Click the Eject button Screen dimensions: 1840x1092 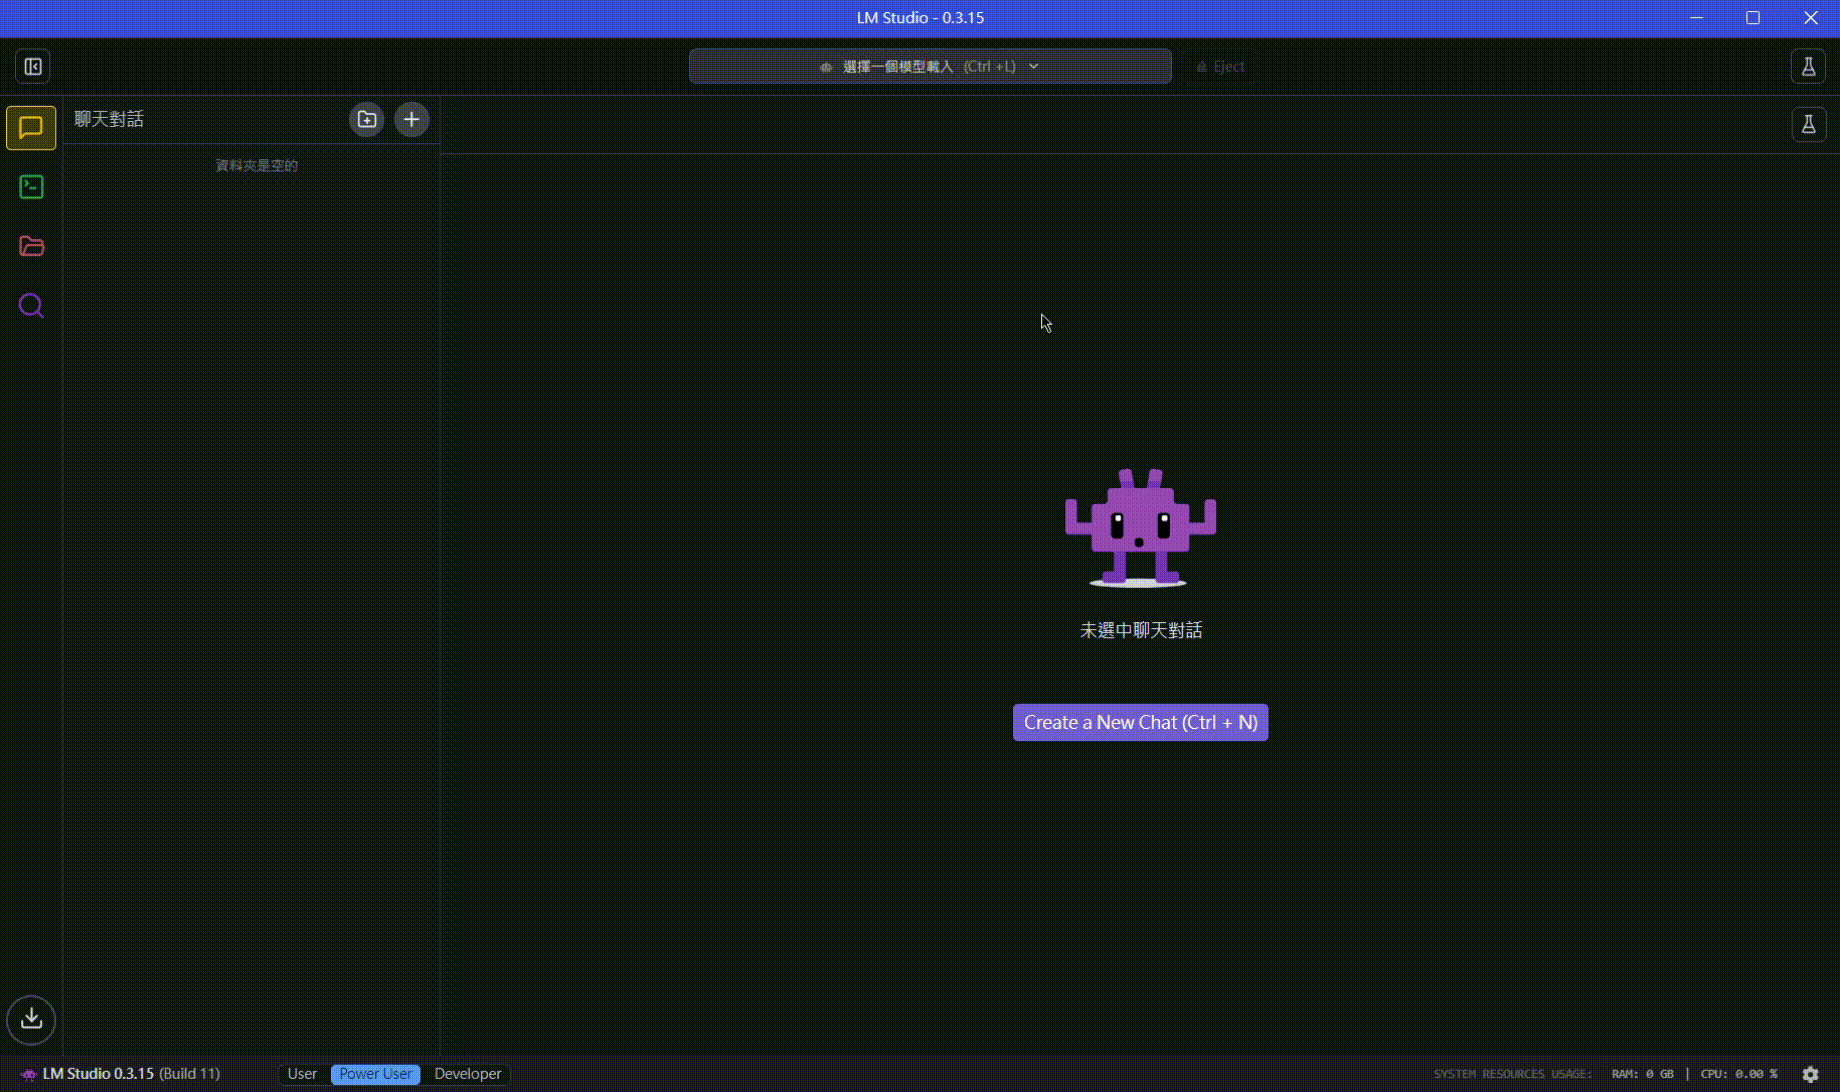(1220, 66)
